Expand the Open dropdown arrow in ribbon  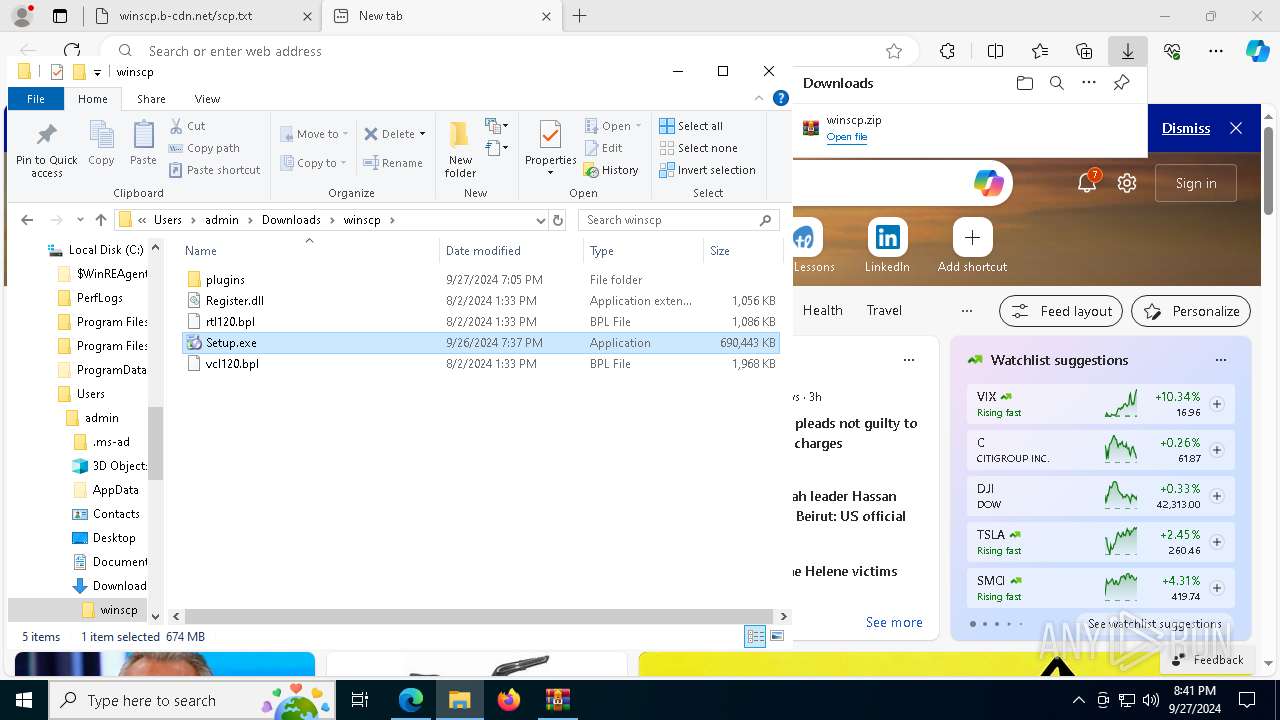638,126
